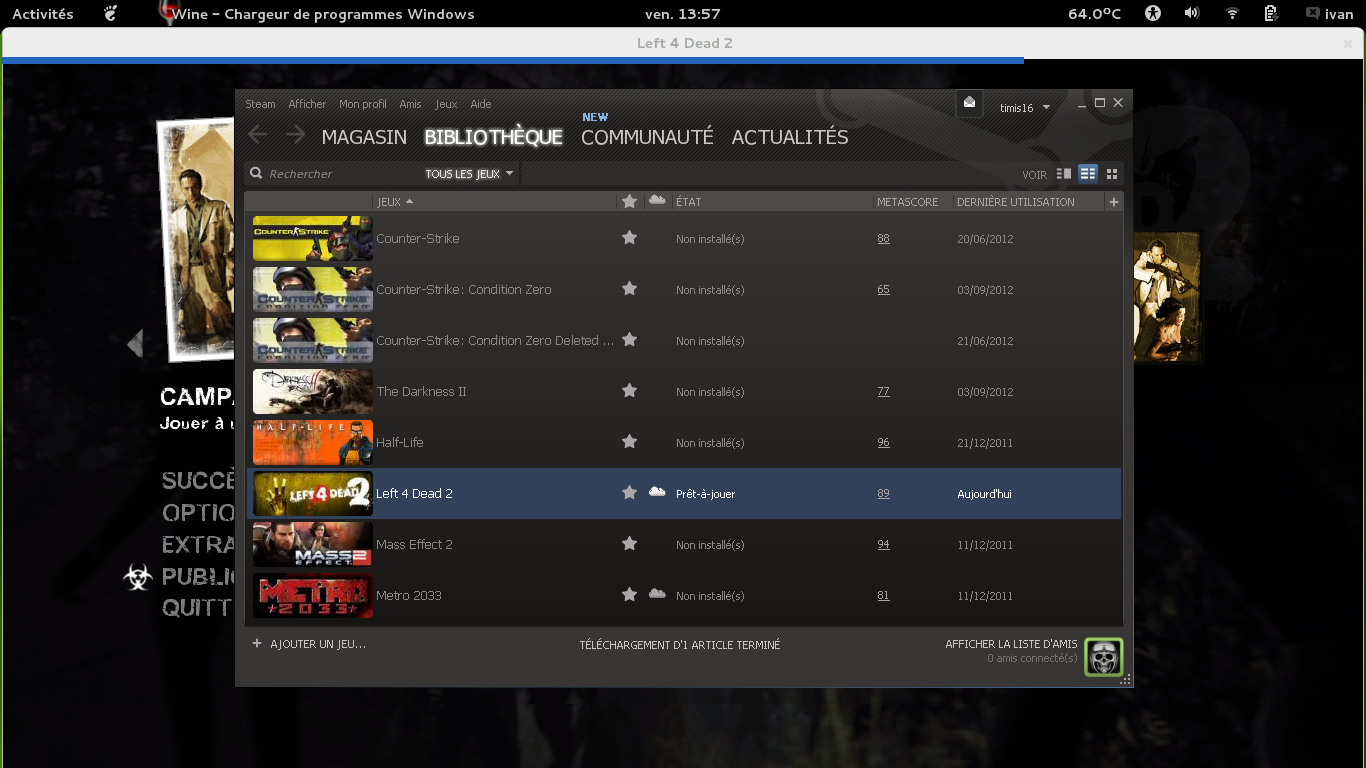Switch to the ACTUALITÉS tab
This screenshot has height=768, width=1366.
(x=790, y=137)
